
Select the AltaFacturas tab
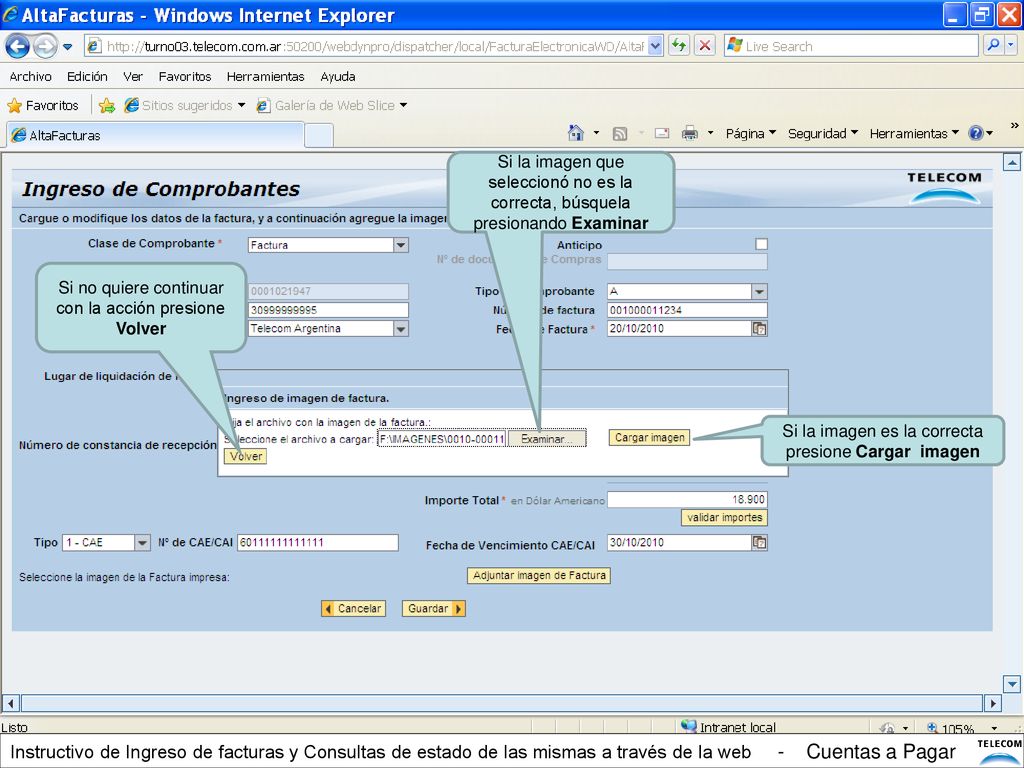pos(155,135)
